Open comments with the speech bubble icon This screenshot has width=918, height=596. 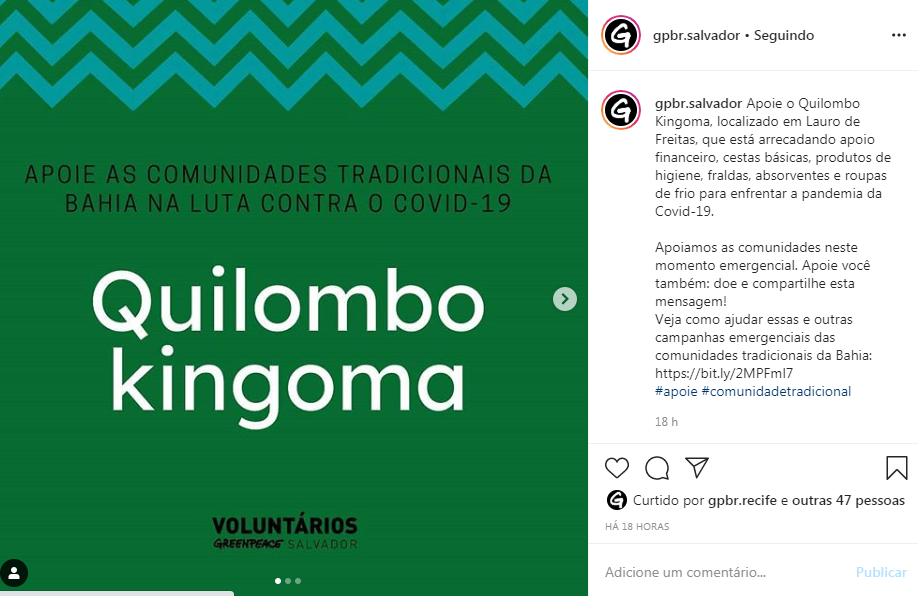[657, 468]
